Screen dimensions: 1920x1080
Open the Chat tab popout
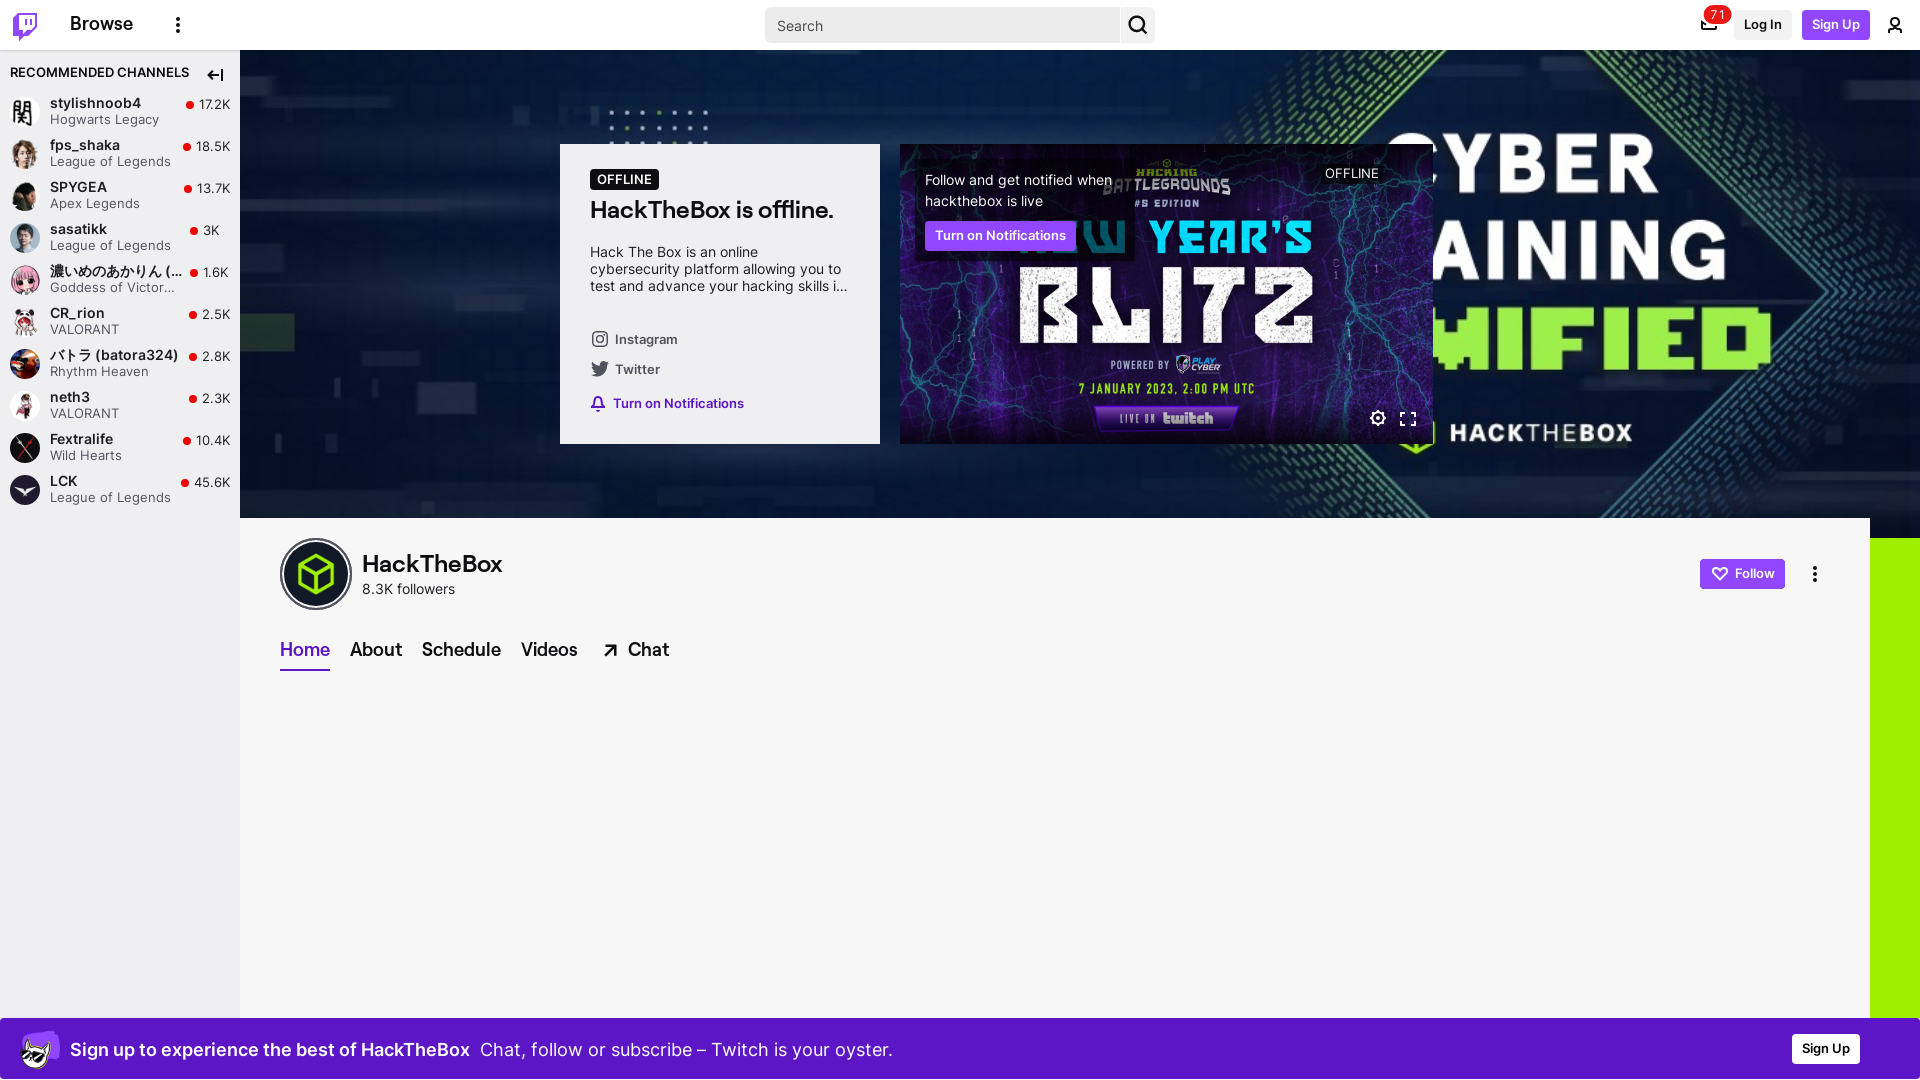(x=636, y=650)
